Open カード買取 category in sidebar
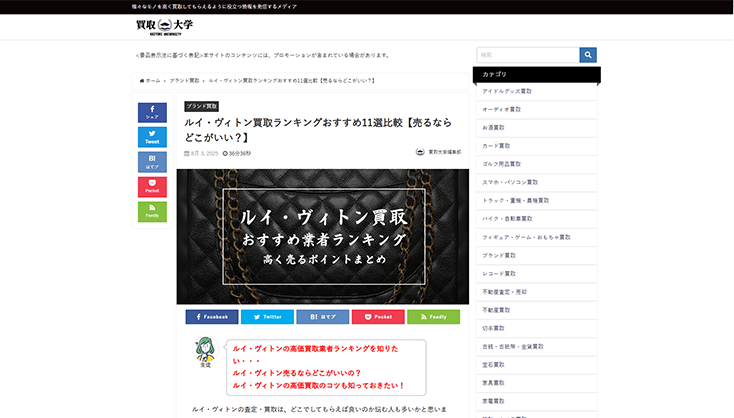 coord(498,146)
